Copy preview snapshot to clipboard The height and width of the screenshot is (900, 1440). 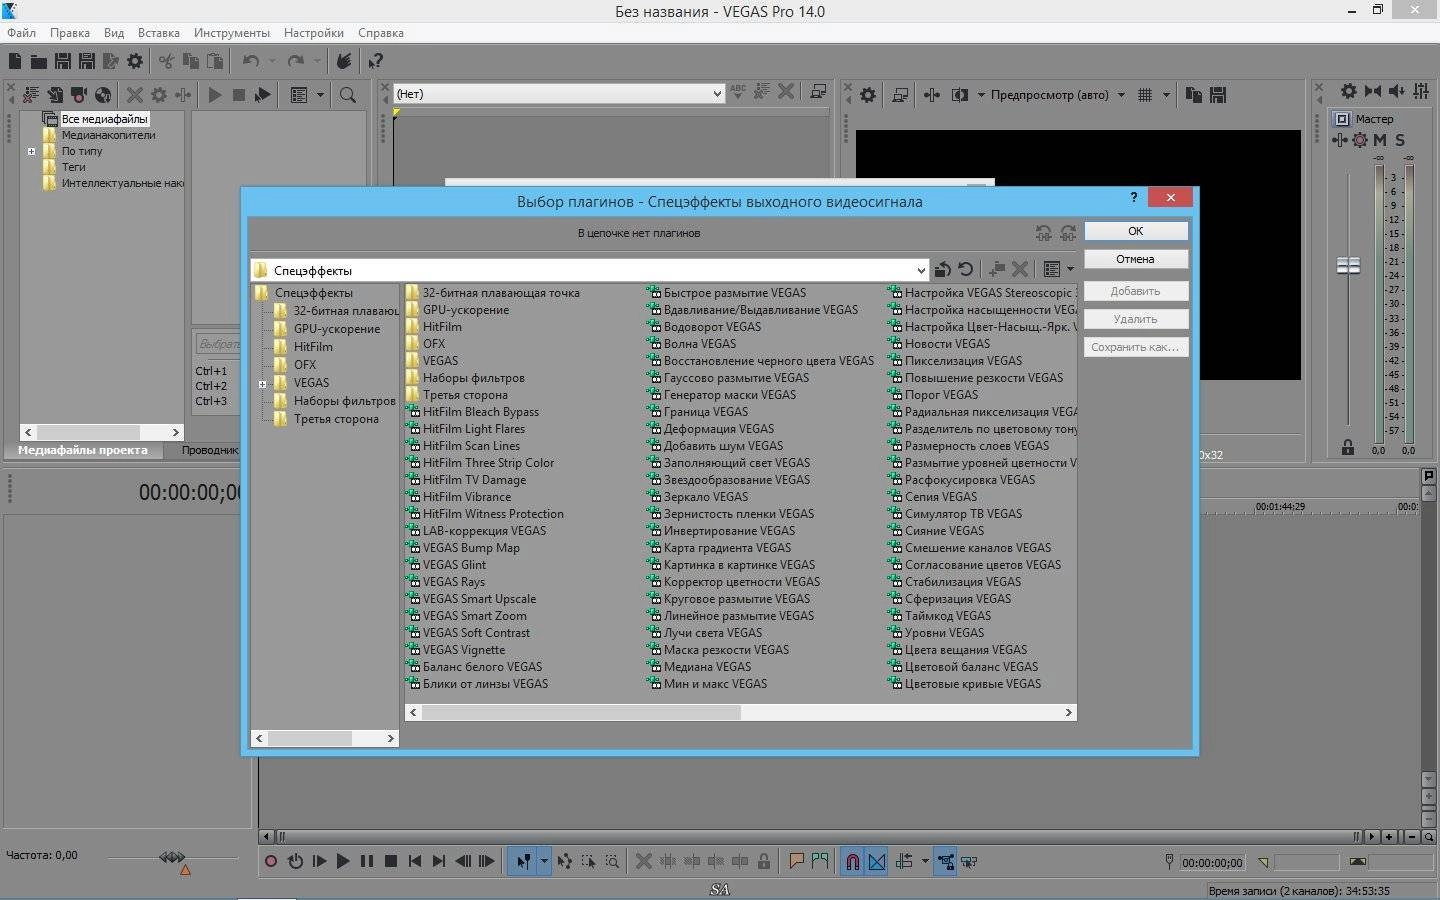click(x=1193, y=95)
